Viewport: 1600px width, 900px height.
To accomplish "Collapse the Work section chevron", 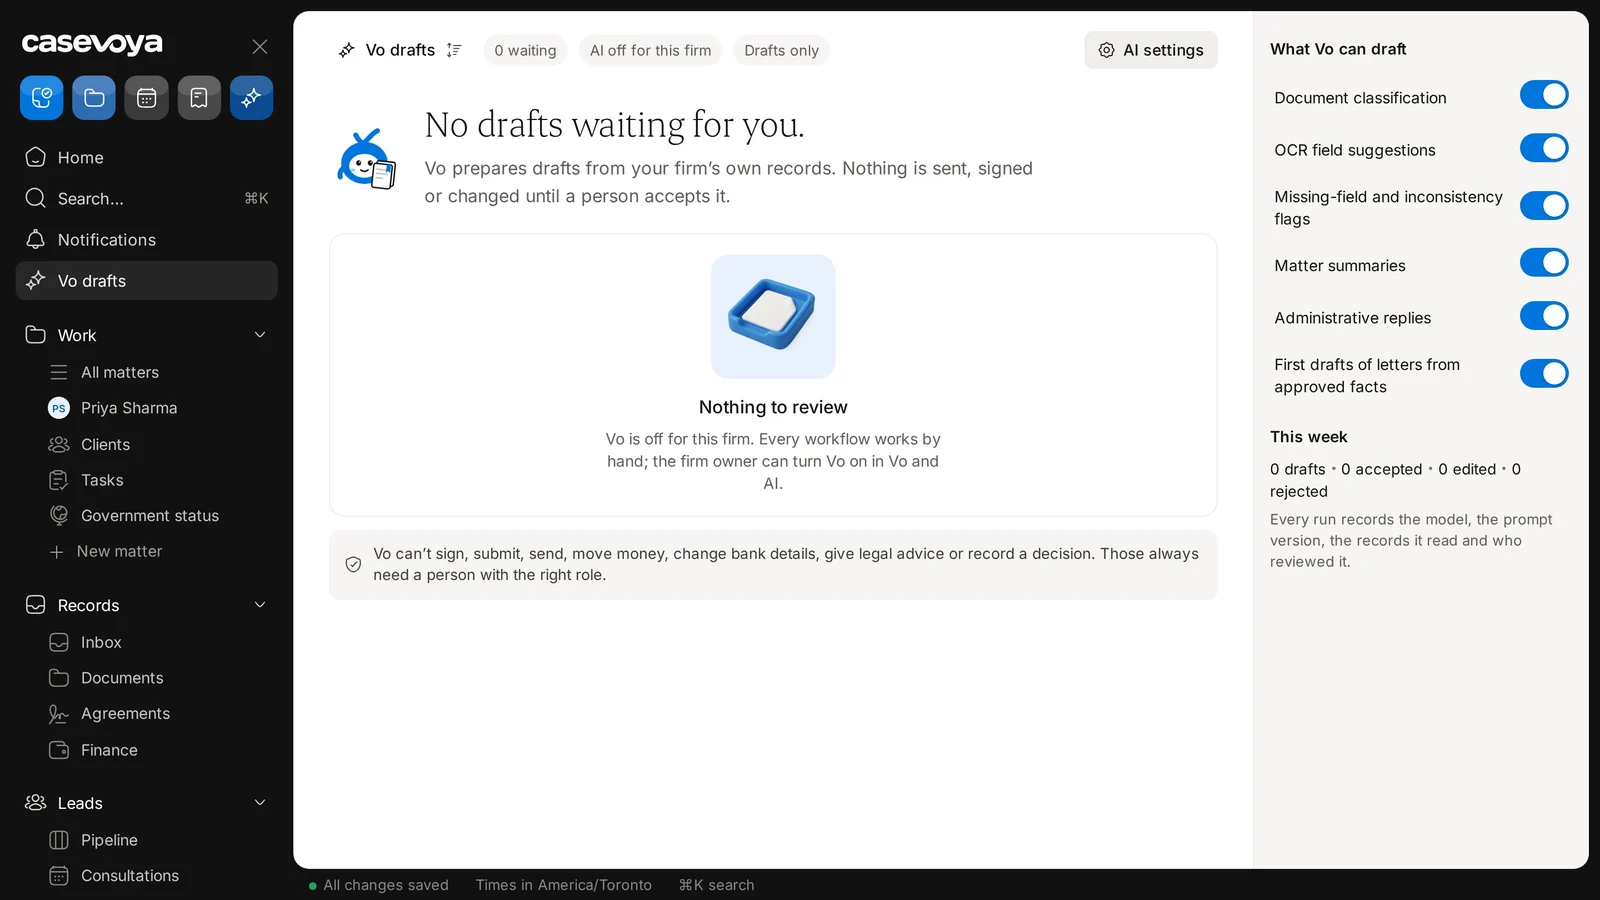I will [260, 335].
